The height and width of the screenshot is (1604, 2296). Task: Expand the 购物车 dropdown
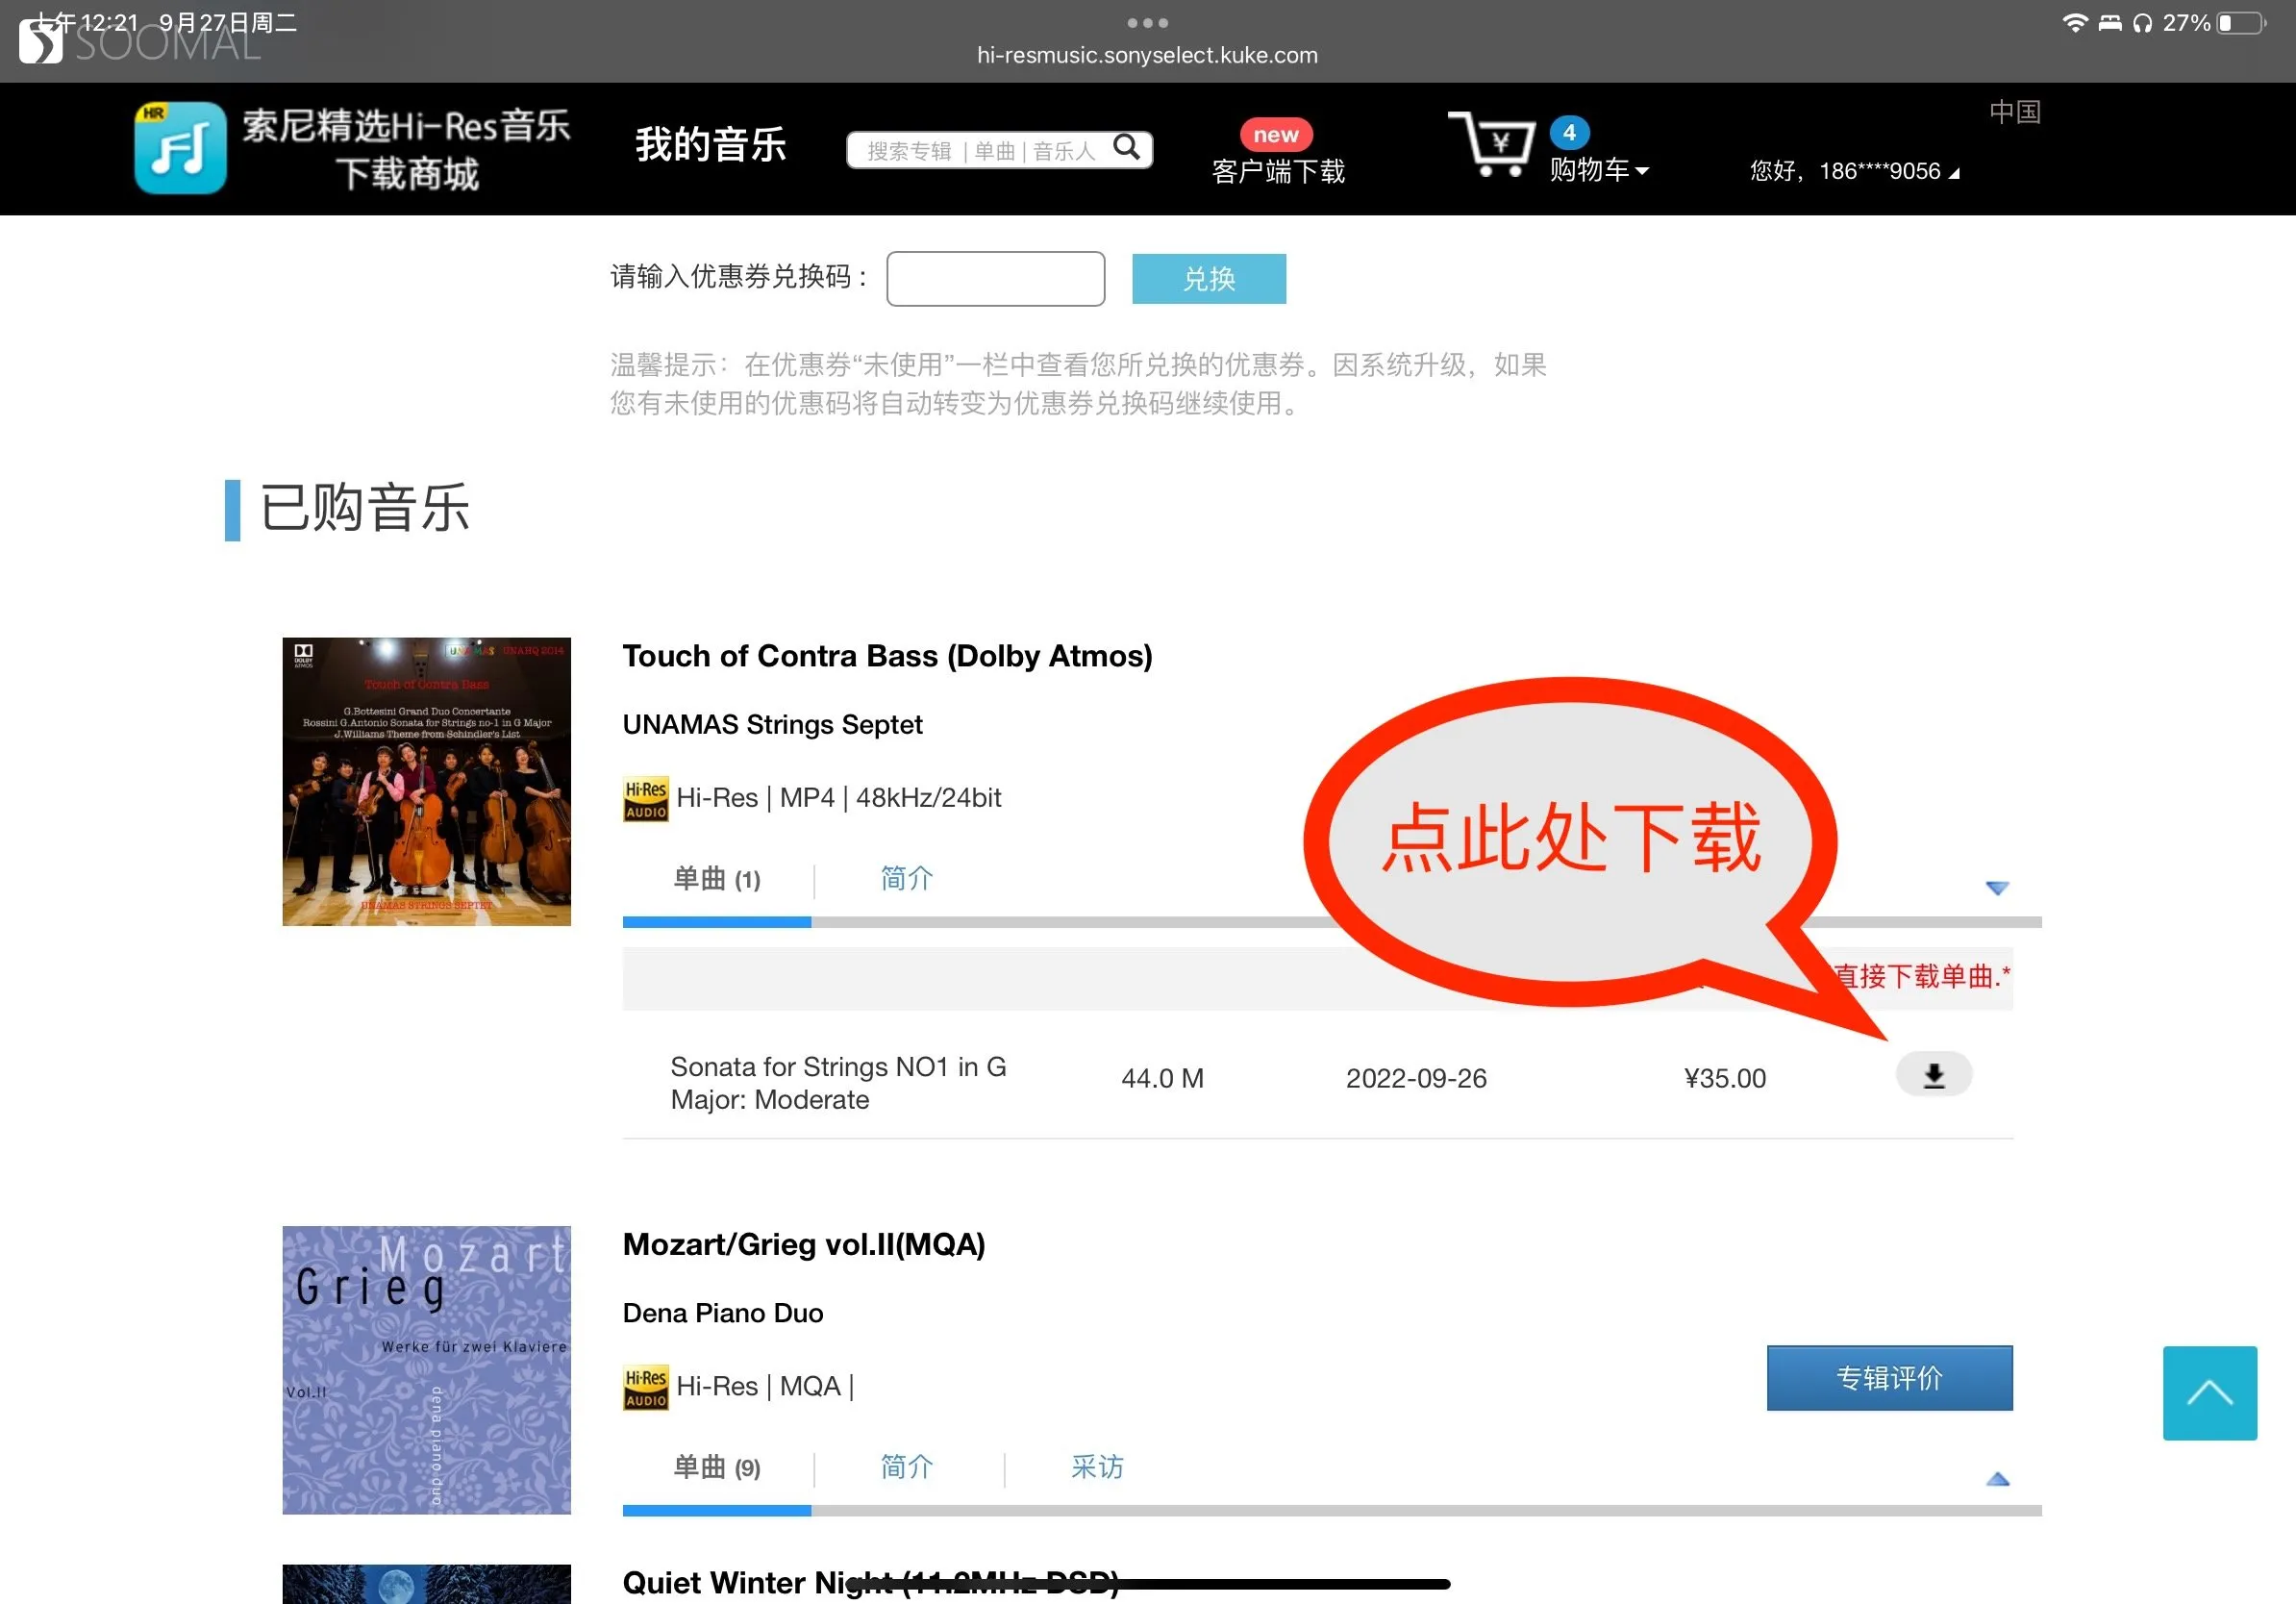[x=1599, y=170]
